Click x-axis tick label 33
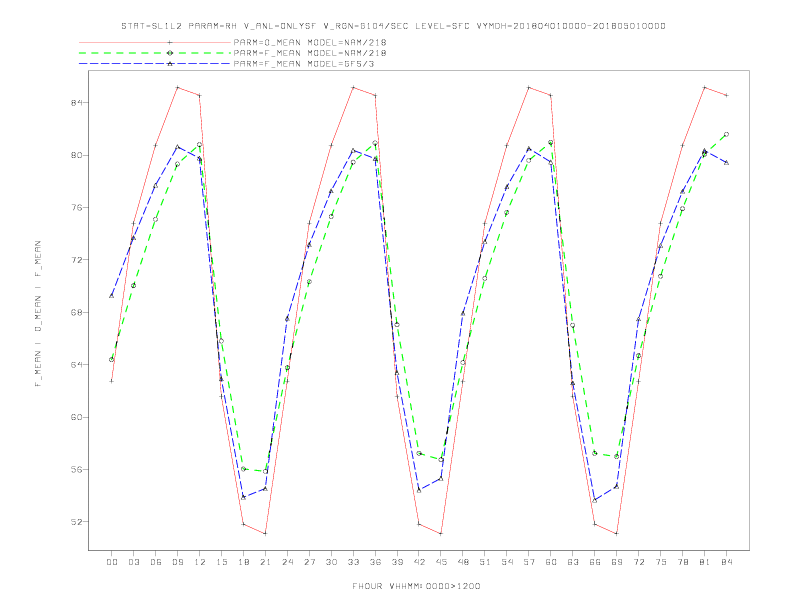Image resolution: width=792 pixels, height=612 pixels. point(353,562)
